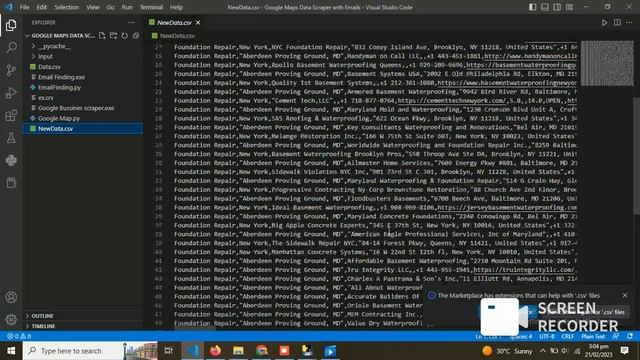This screenshot has height=360, width=640.
Task: Click the Run file play button
Action: [604, 22]
